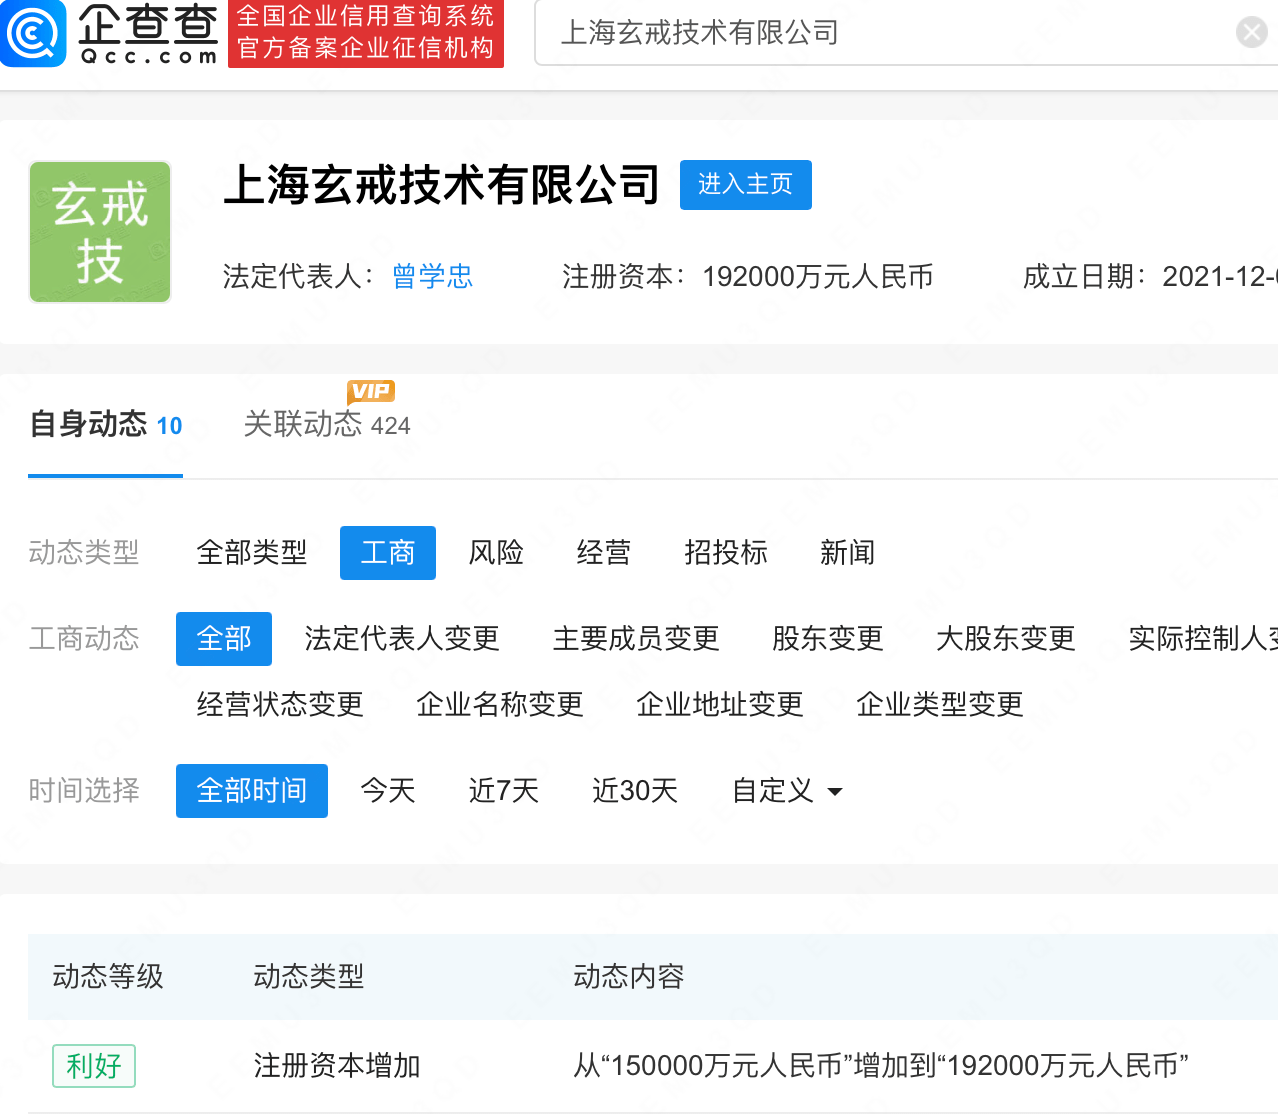Open the 自定义 time range dropdown

787,791
